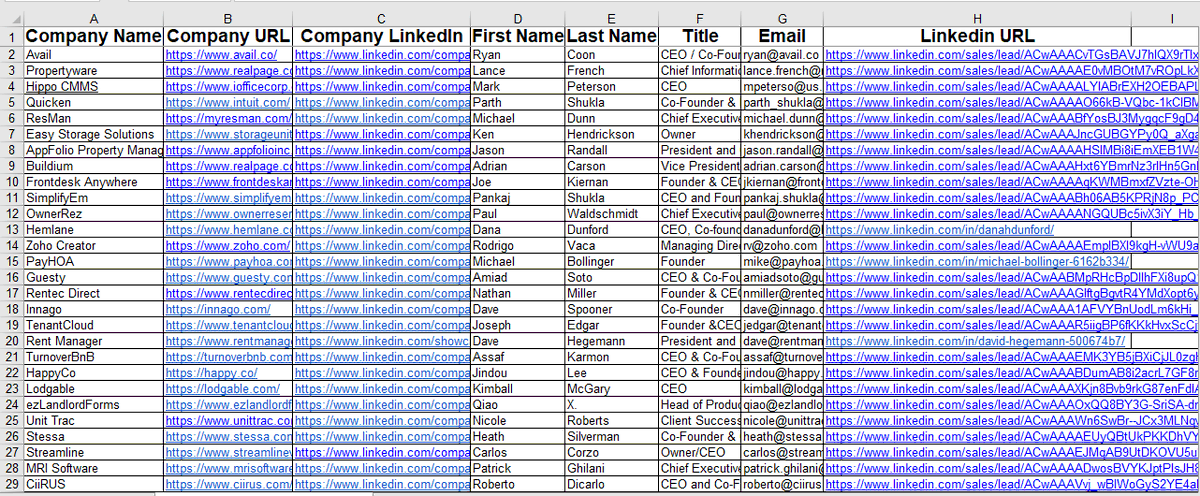
Task: Select first name Parth cell
Action: (517, 103)
